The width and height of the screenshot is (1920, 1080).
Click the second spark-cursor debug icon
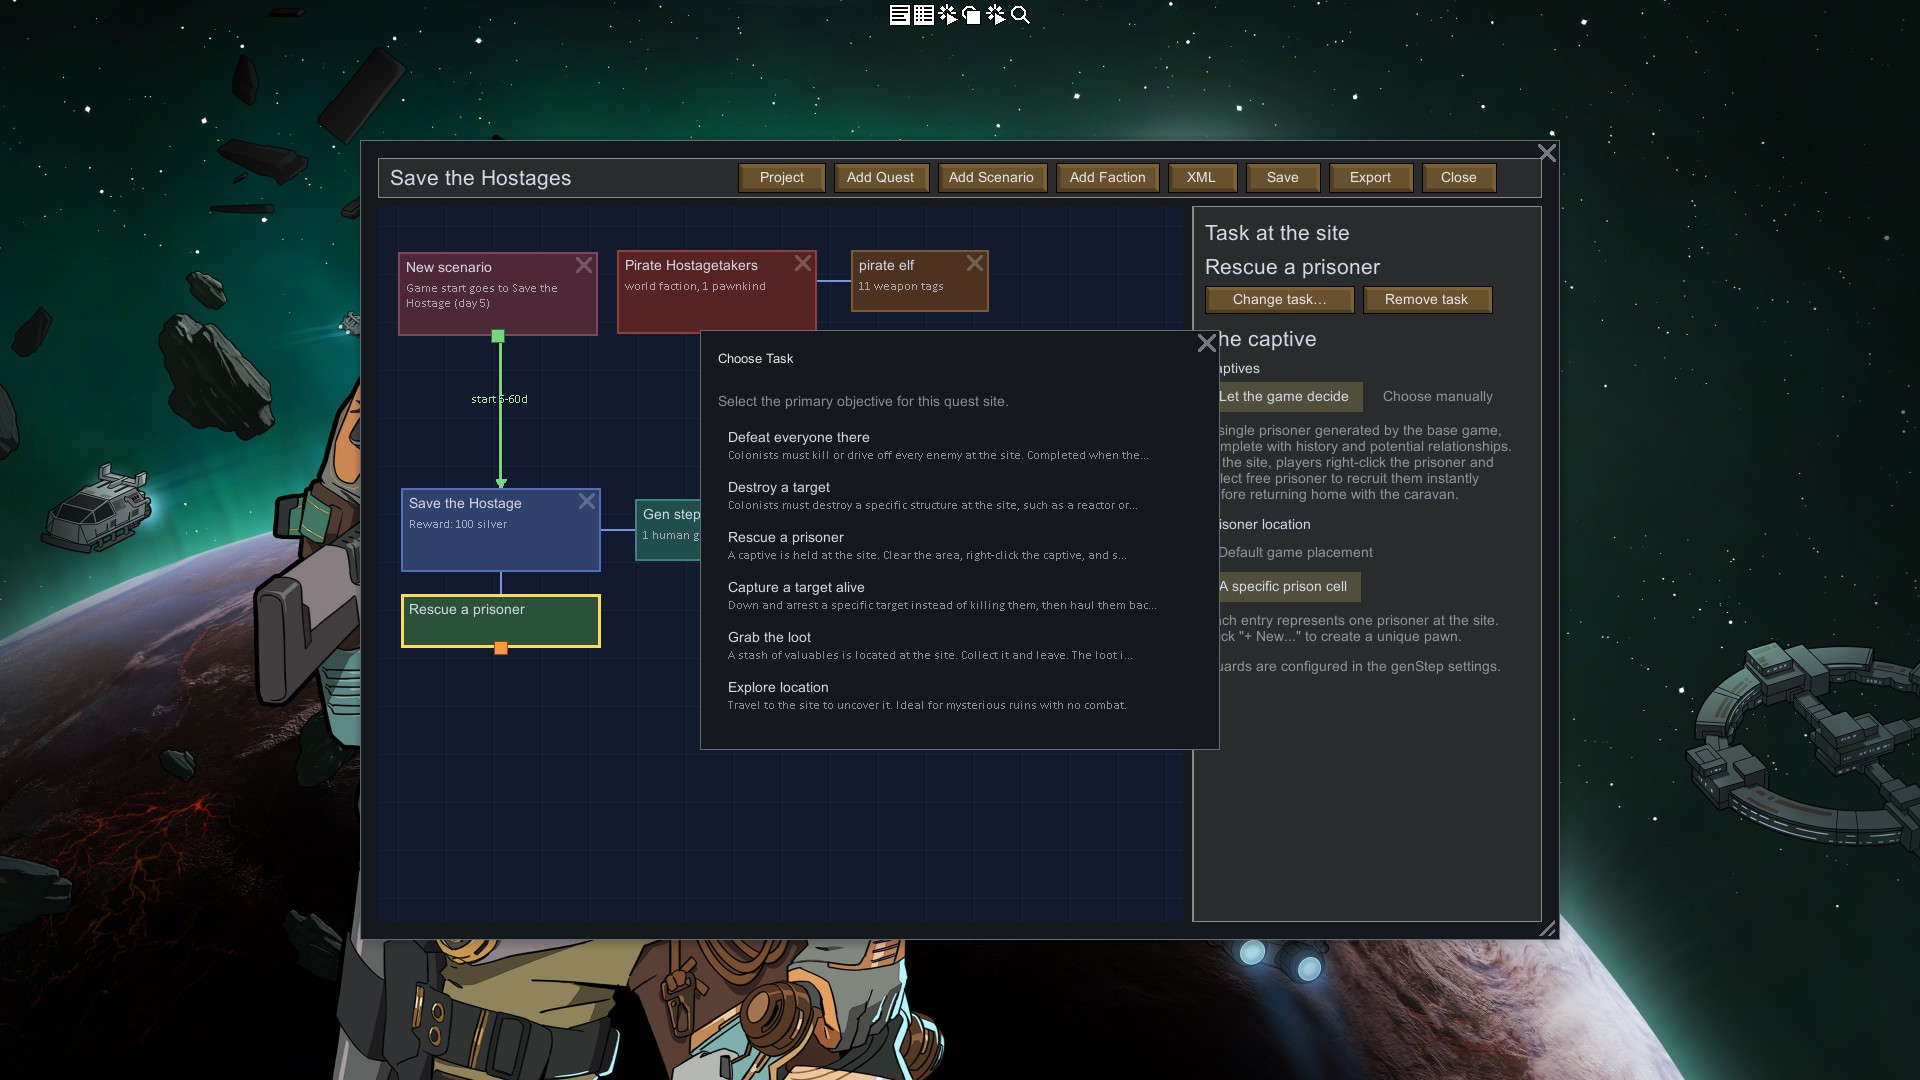996,15
